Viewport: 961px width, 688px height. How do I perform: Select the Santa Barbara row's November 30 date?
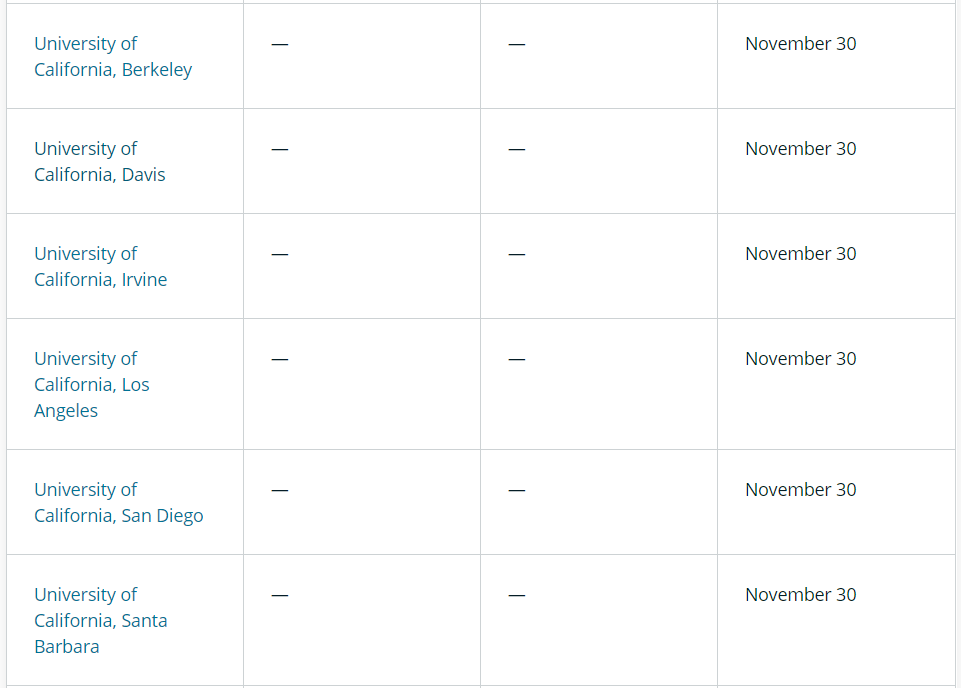tap(800, 595)
